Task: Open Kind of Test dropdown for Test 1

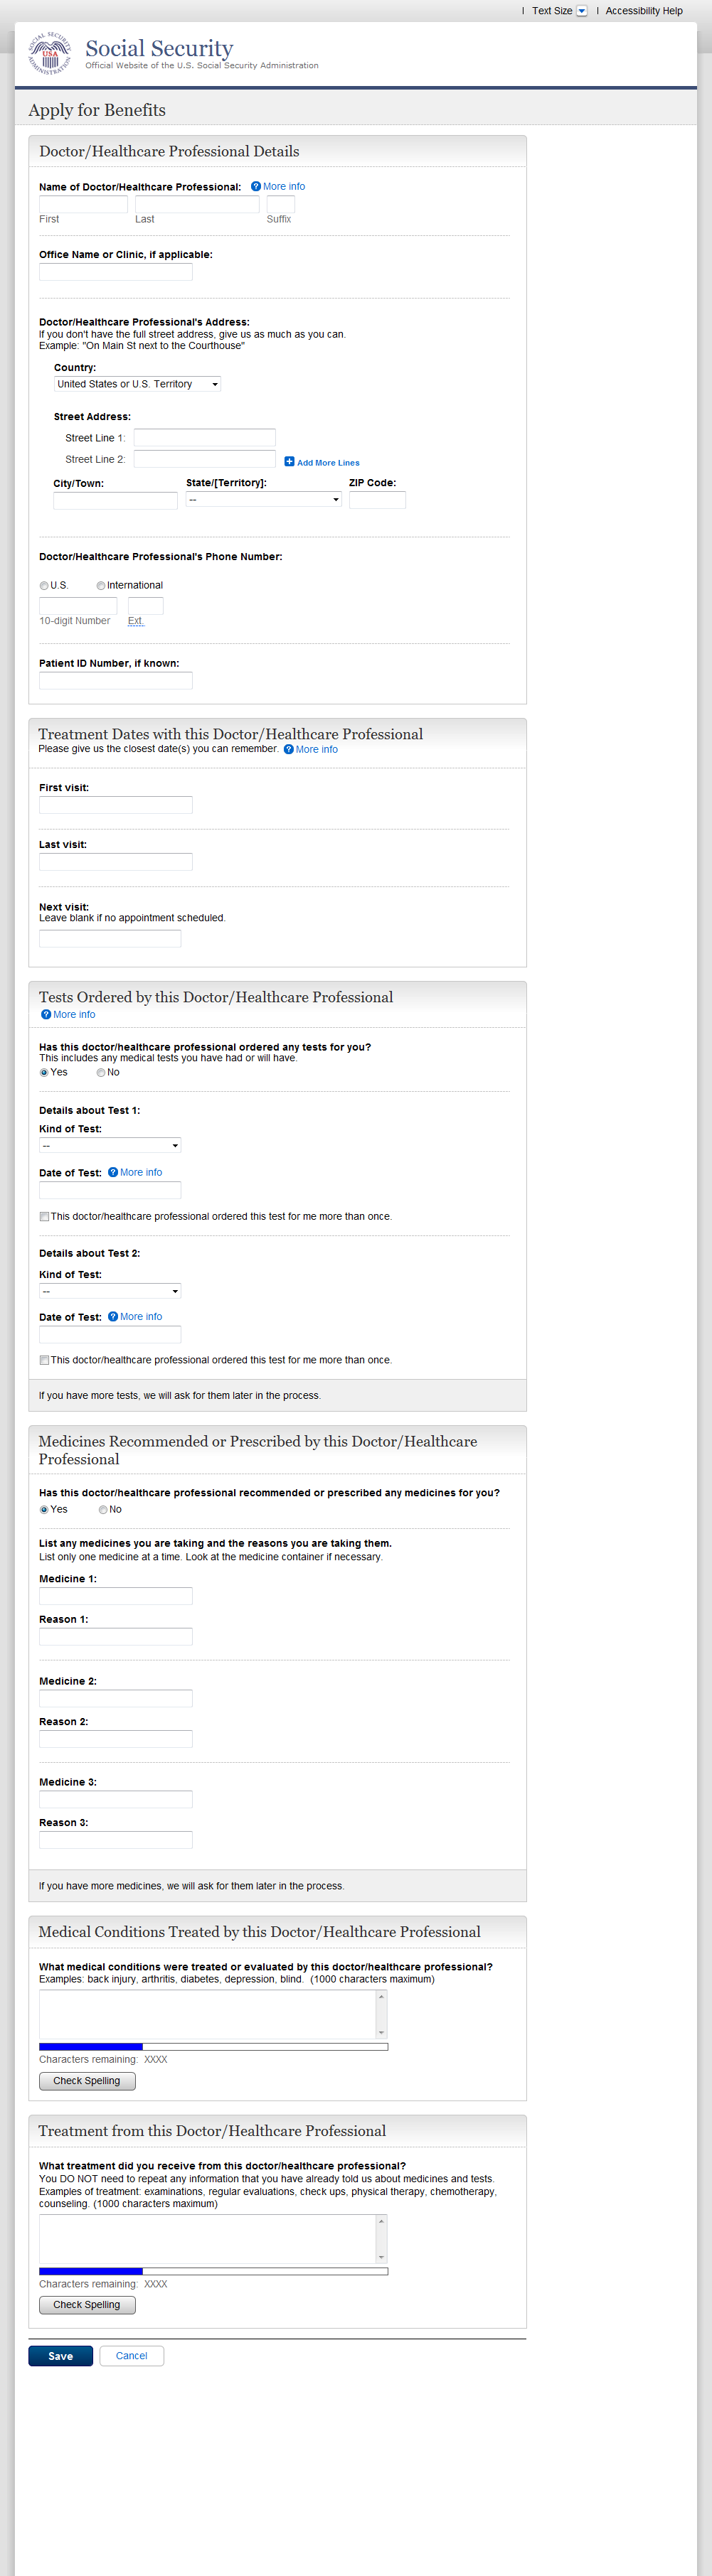Action: click(110, 1145)
